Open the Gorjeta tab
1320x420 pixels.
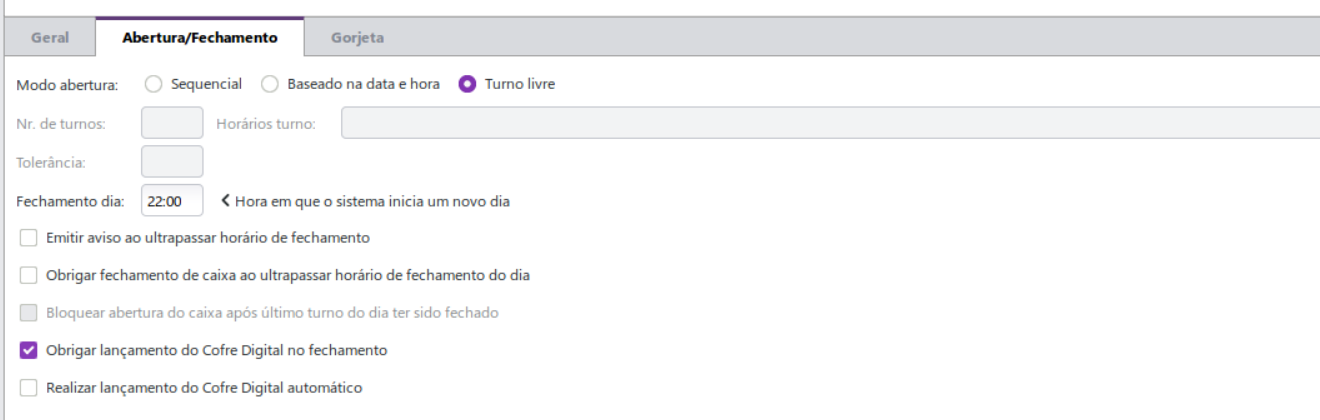(357, 38)
